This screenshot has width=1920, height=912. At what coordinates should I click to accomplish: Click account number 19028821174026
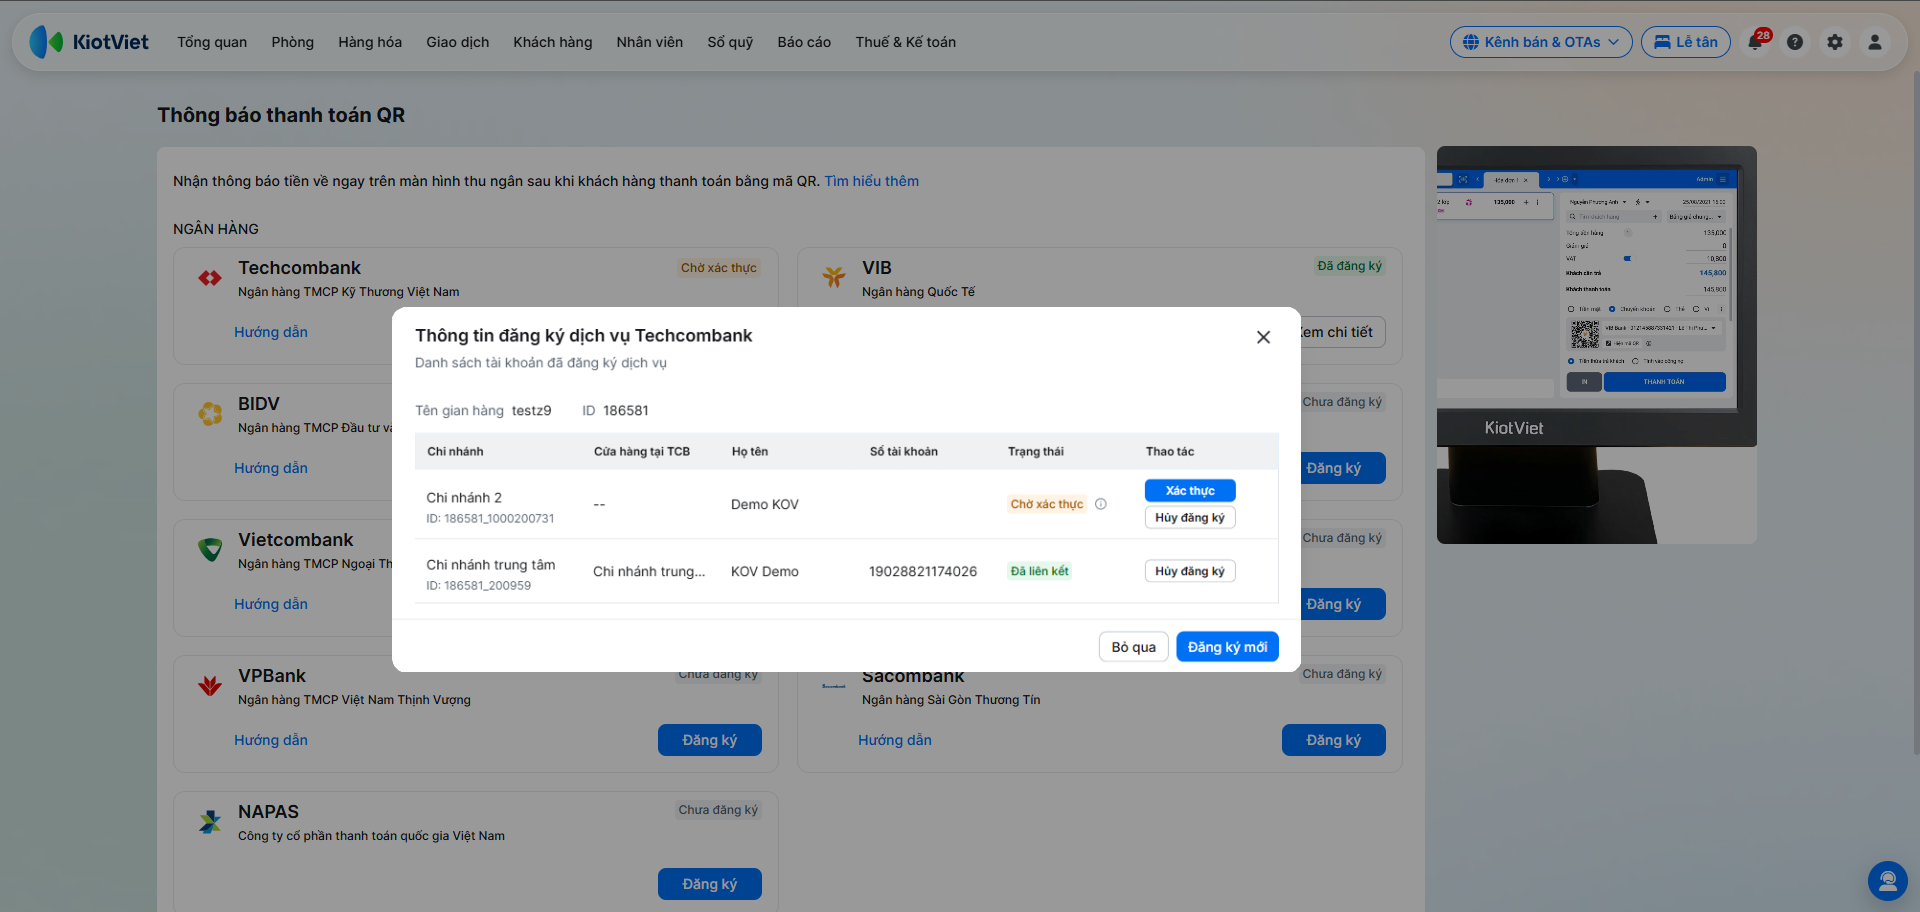coord(923,571)
